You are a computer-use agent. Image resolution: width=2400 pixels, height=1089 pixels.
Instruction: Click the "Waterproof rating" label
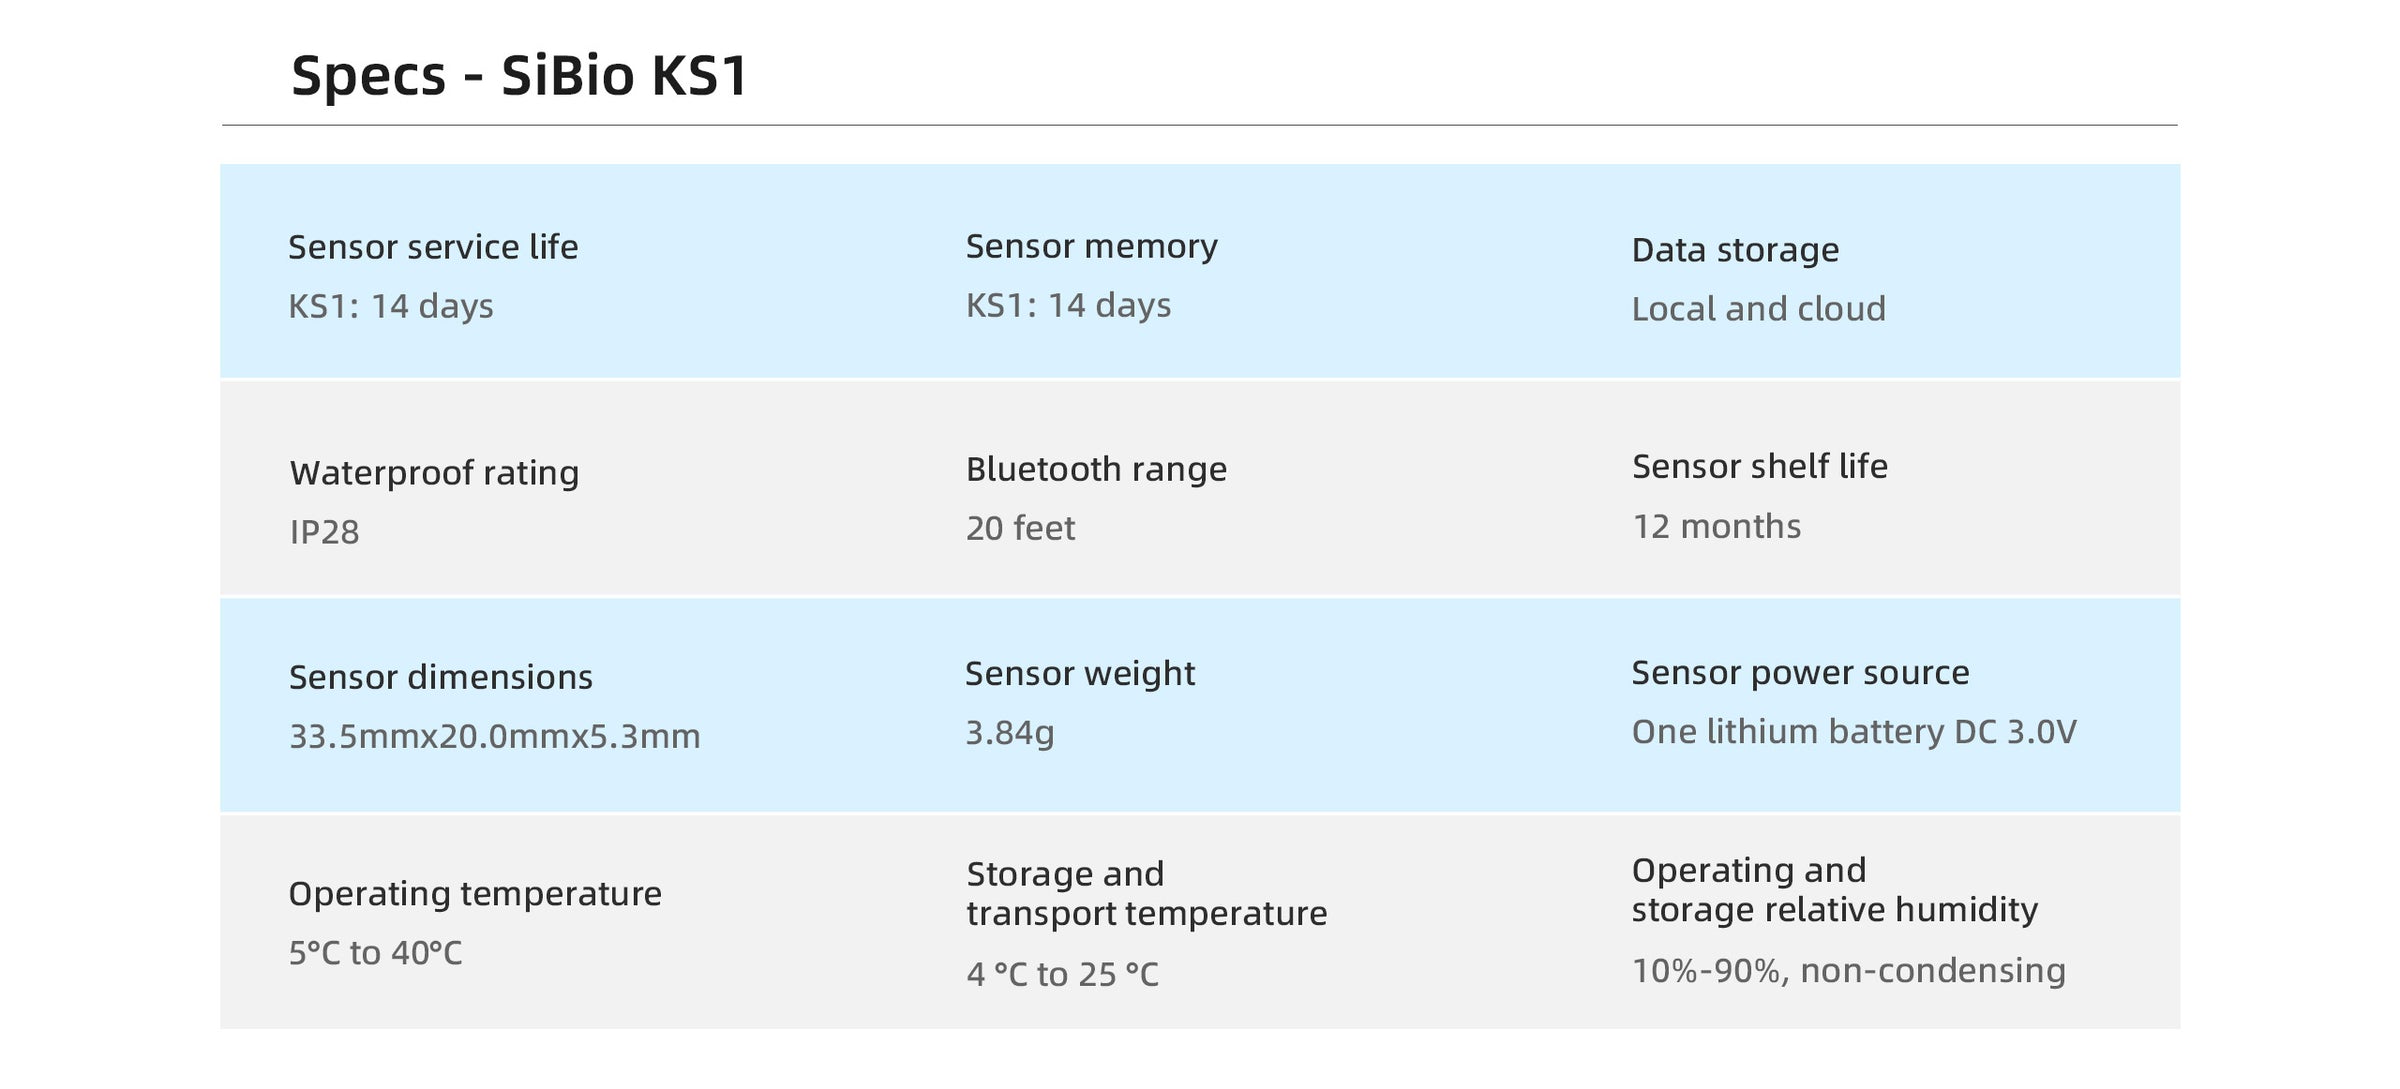pyautogui.click(x=434, y=473)
